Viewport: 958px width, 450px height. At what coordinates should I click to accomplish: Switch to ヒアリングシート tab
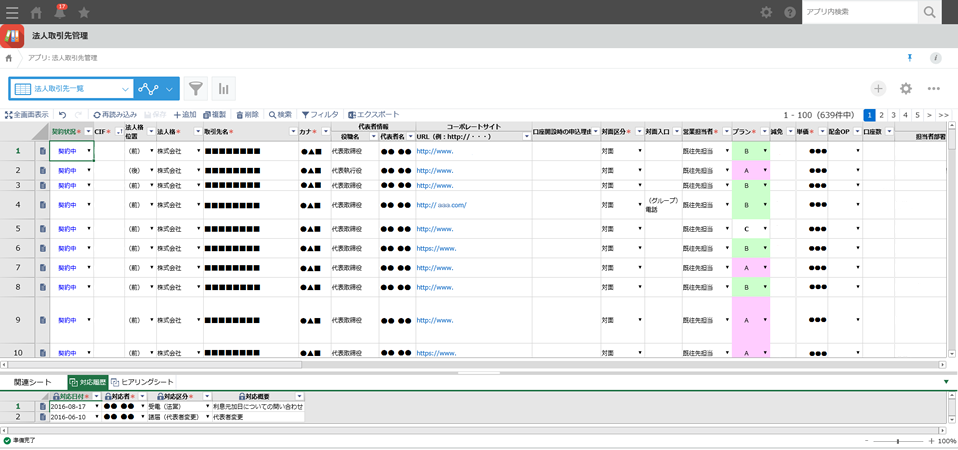coord(141,382)
